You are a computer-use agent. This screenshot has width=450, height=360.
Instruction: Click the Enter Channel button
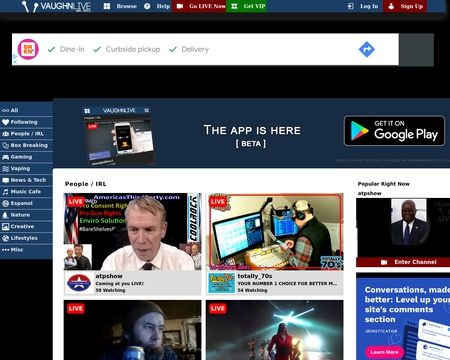pyautogui.click(x=403, y=262)
